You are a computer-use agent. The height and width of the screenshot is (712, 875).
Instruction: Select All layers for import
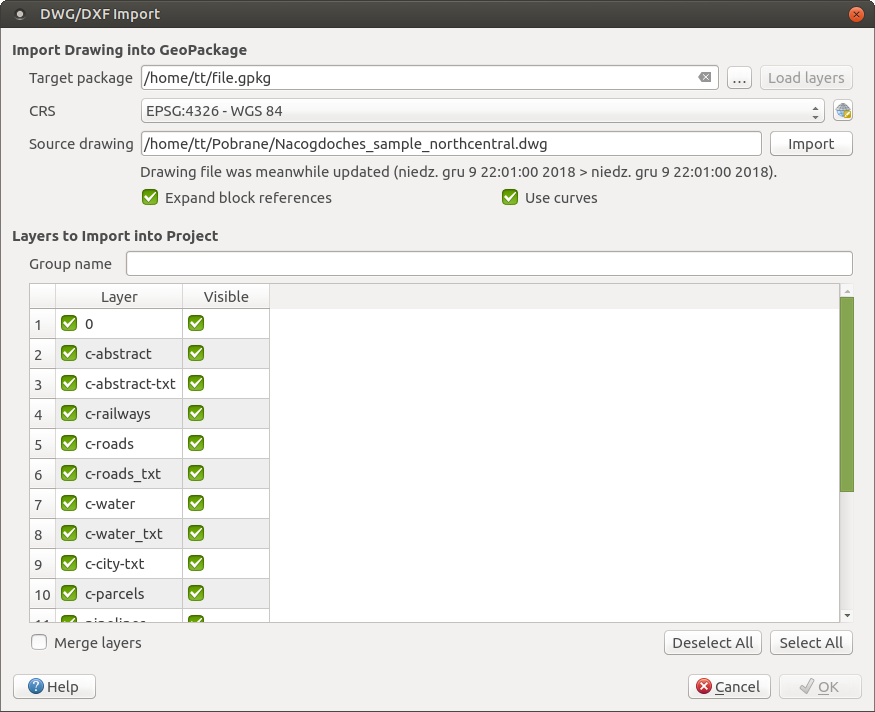point(811,642)
